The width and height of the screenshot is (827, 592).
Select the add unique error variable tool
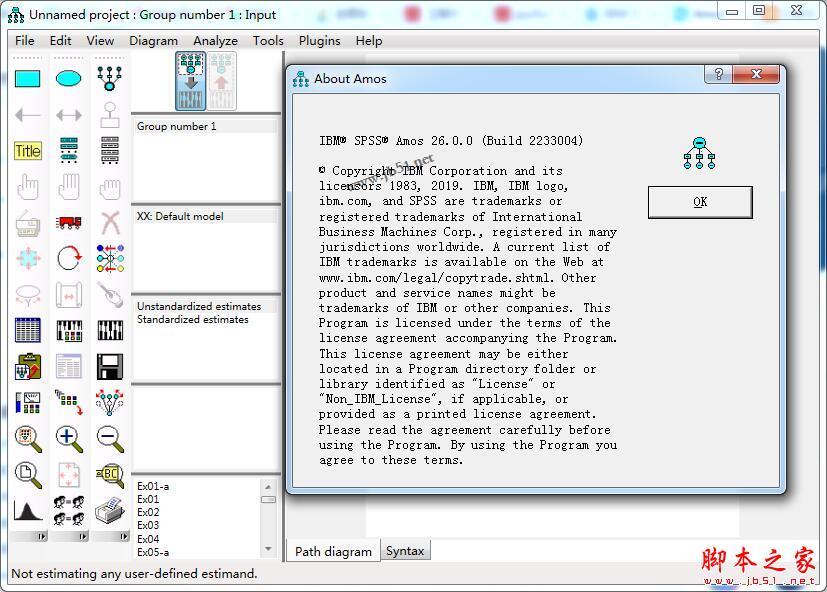110,114
